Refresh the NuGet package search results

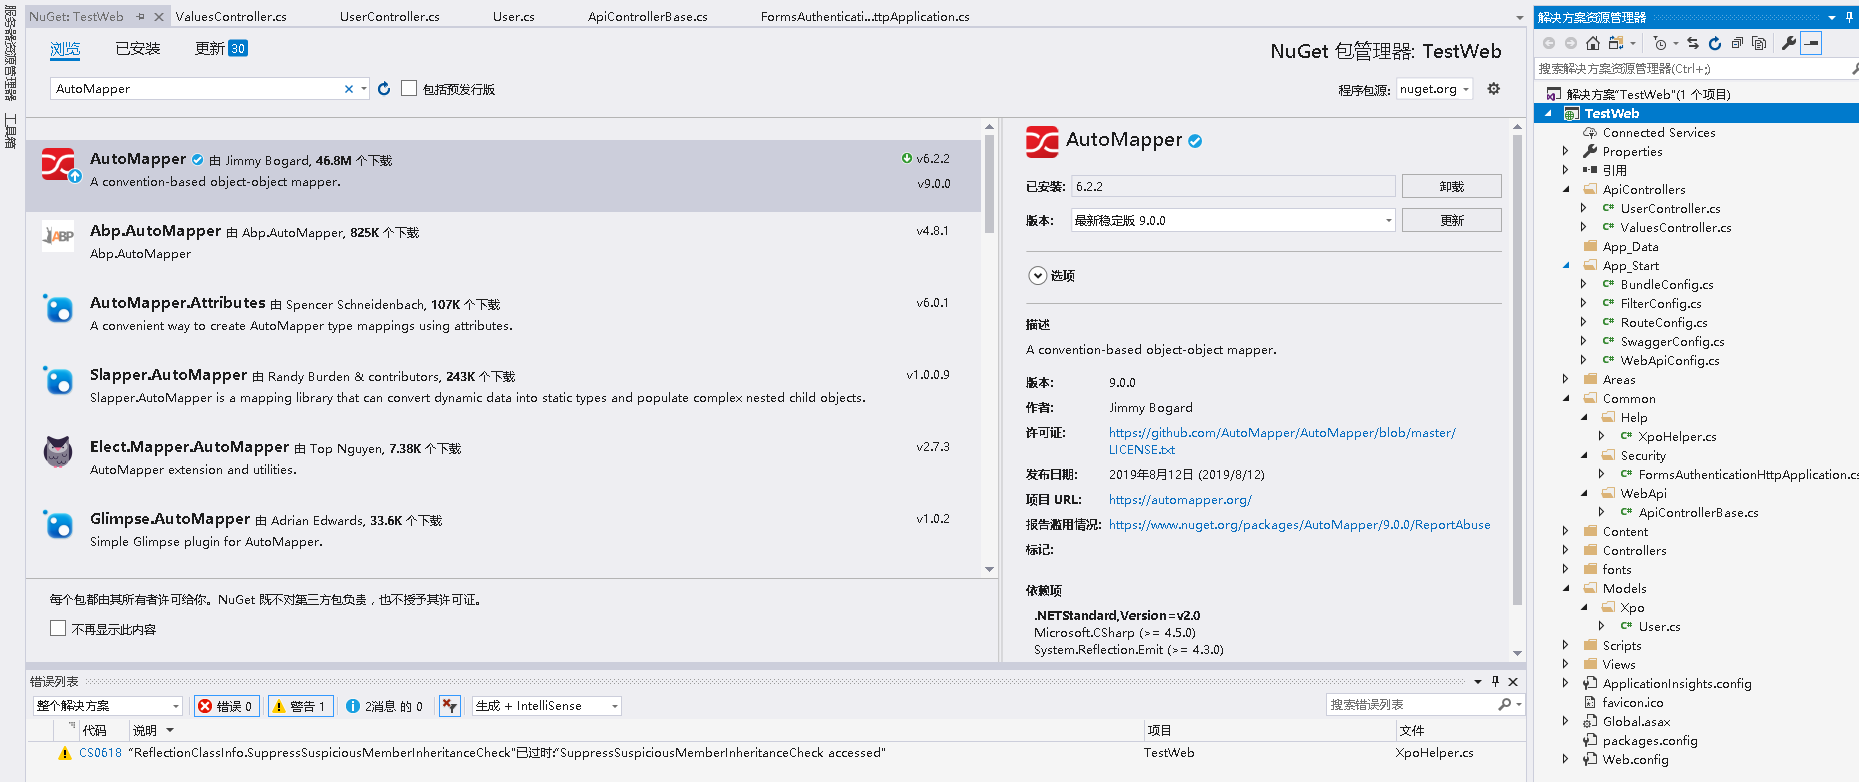384,89
